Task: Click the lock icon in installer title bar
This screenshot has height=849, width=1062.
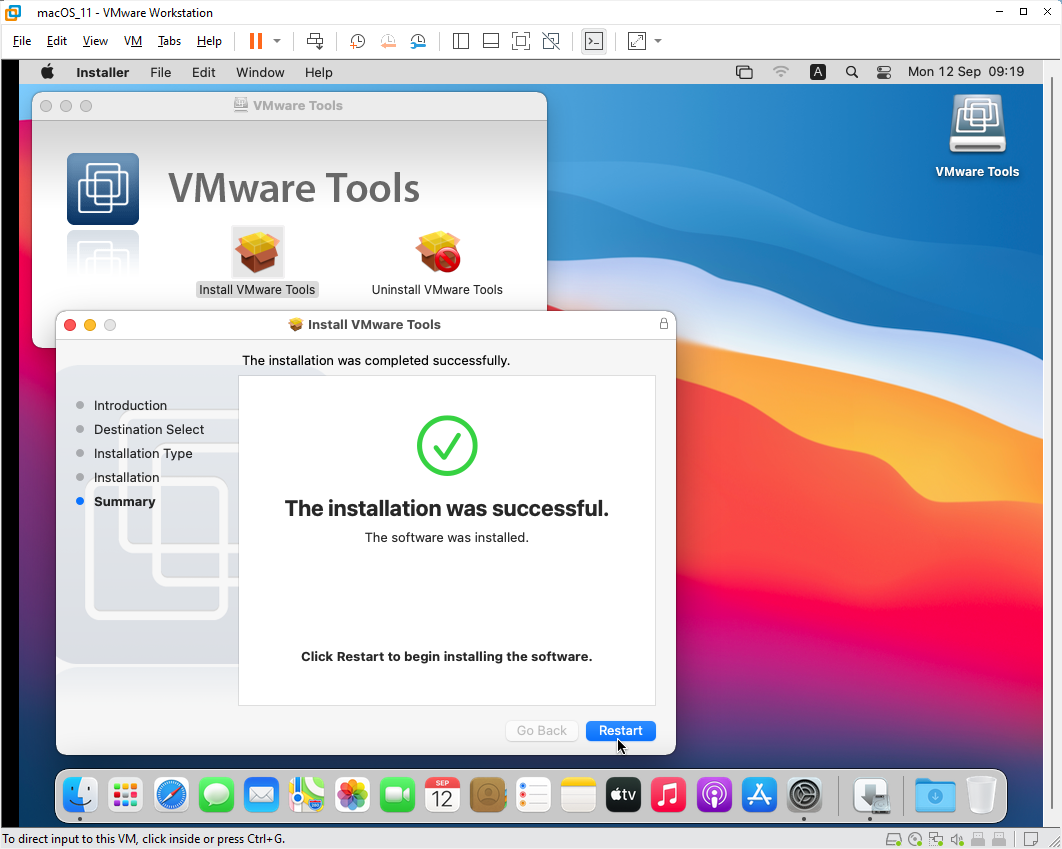Action: (x=664, y=324)
